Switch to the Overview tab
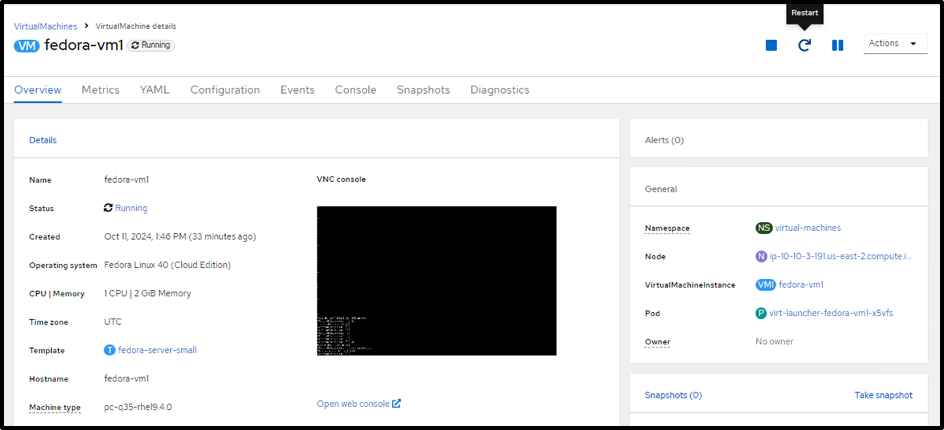Image resolution: width=944 pixels, height=430 pixels. (38, 90)
